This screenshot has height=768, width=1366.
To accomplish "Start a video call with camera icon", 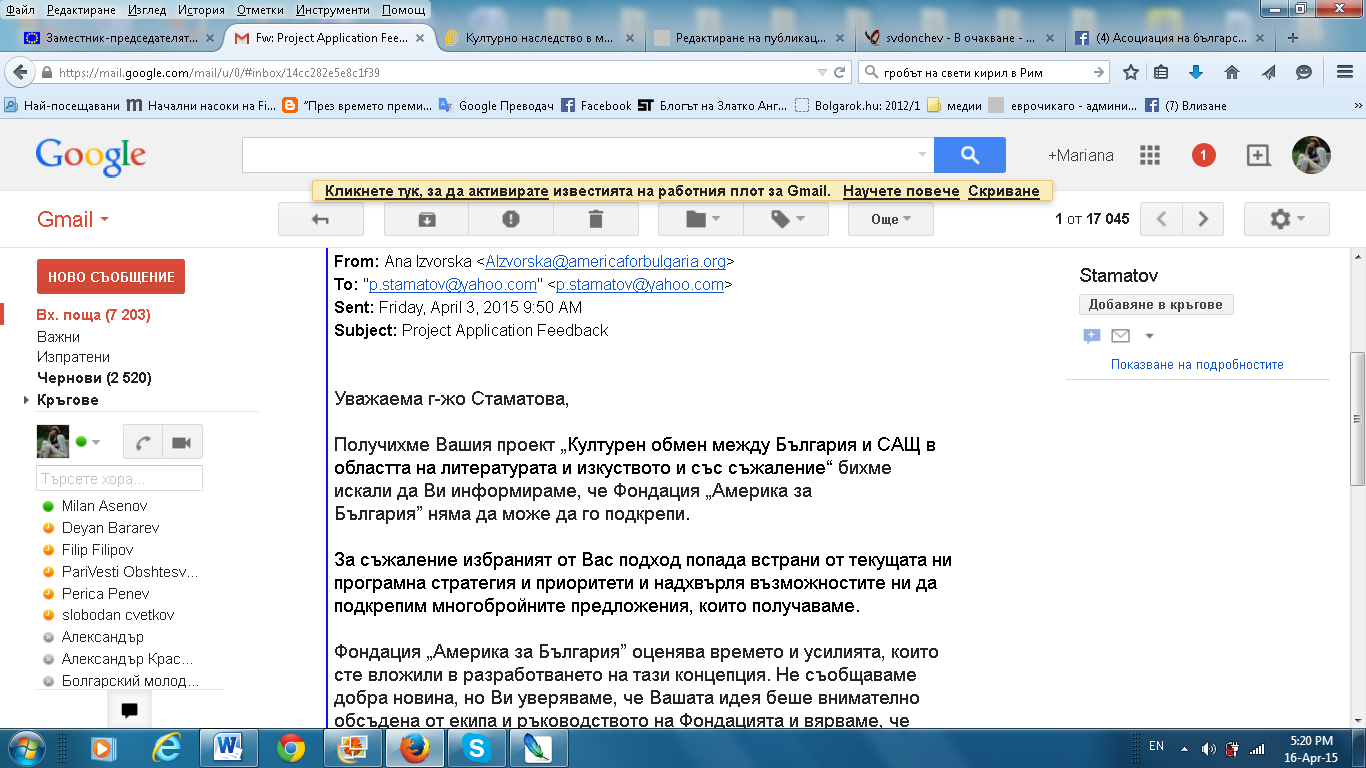I will click(x=181, y=442).
